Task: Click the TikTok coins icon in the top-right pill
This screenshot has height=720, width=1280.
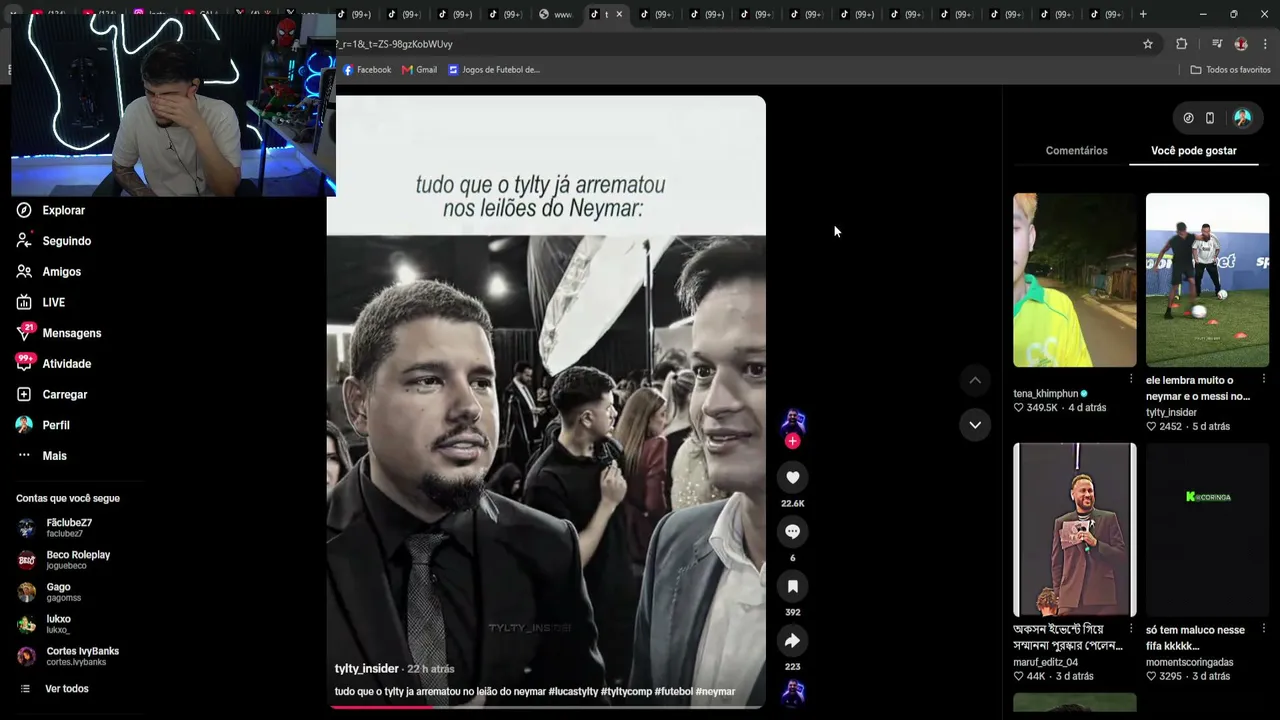Action: click(1188, 118)
